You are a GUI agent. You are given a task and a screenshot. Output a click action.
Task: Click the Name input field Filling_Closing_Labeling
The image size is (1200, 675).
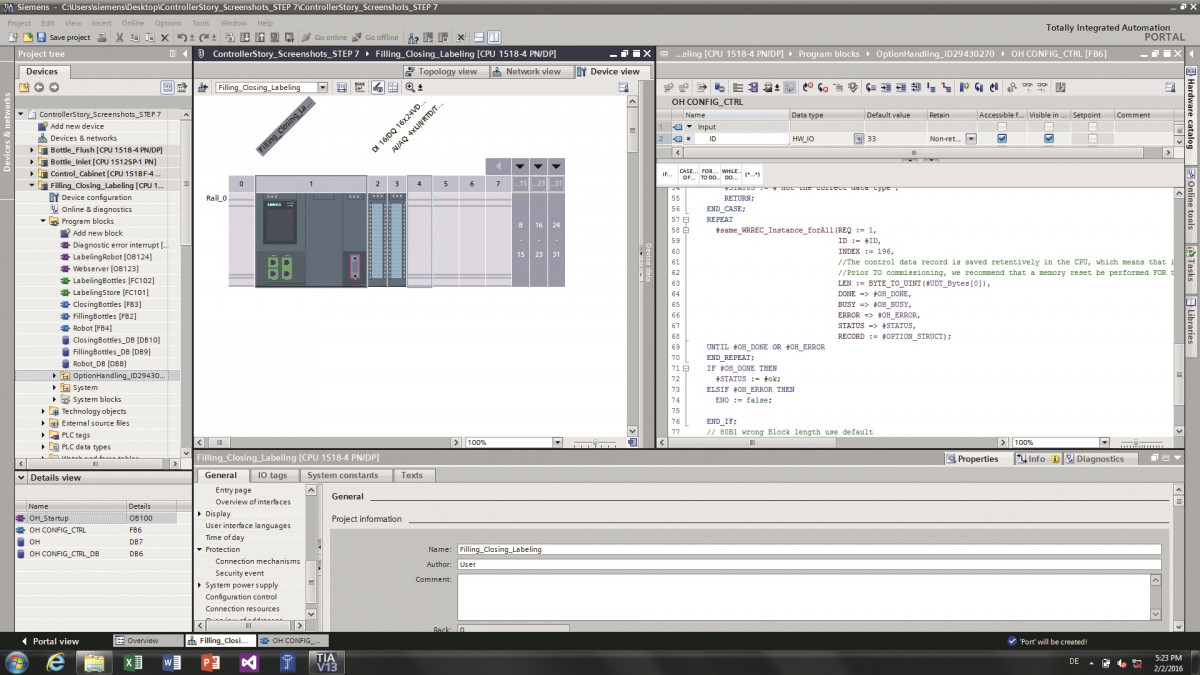[809, 549]
